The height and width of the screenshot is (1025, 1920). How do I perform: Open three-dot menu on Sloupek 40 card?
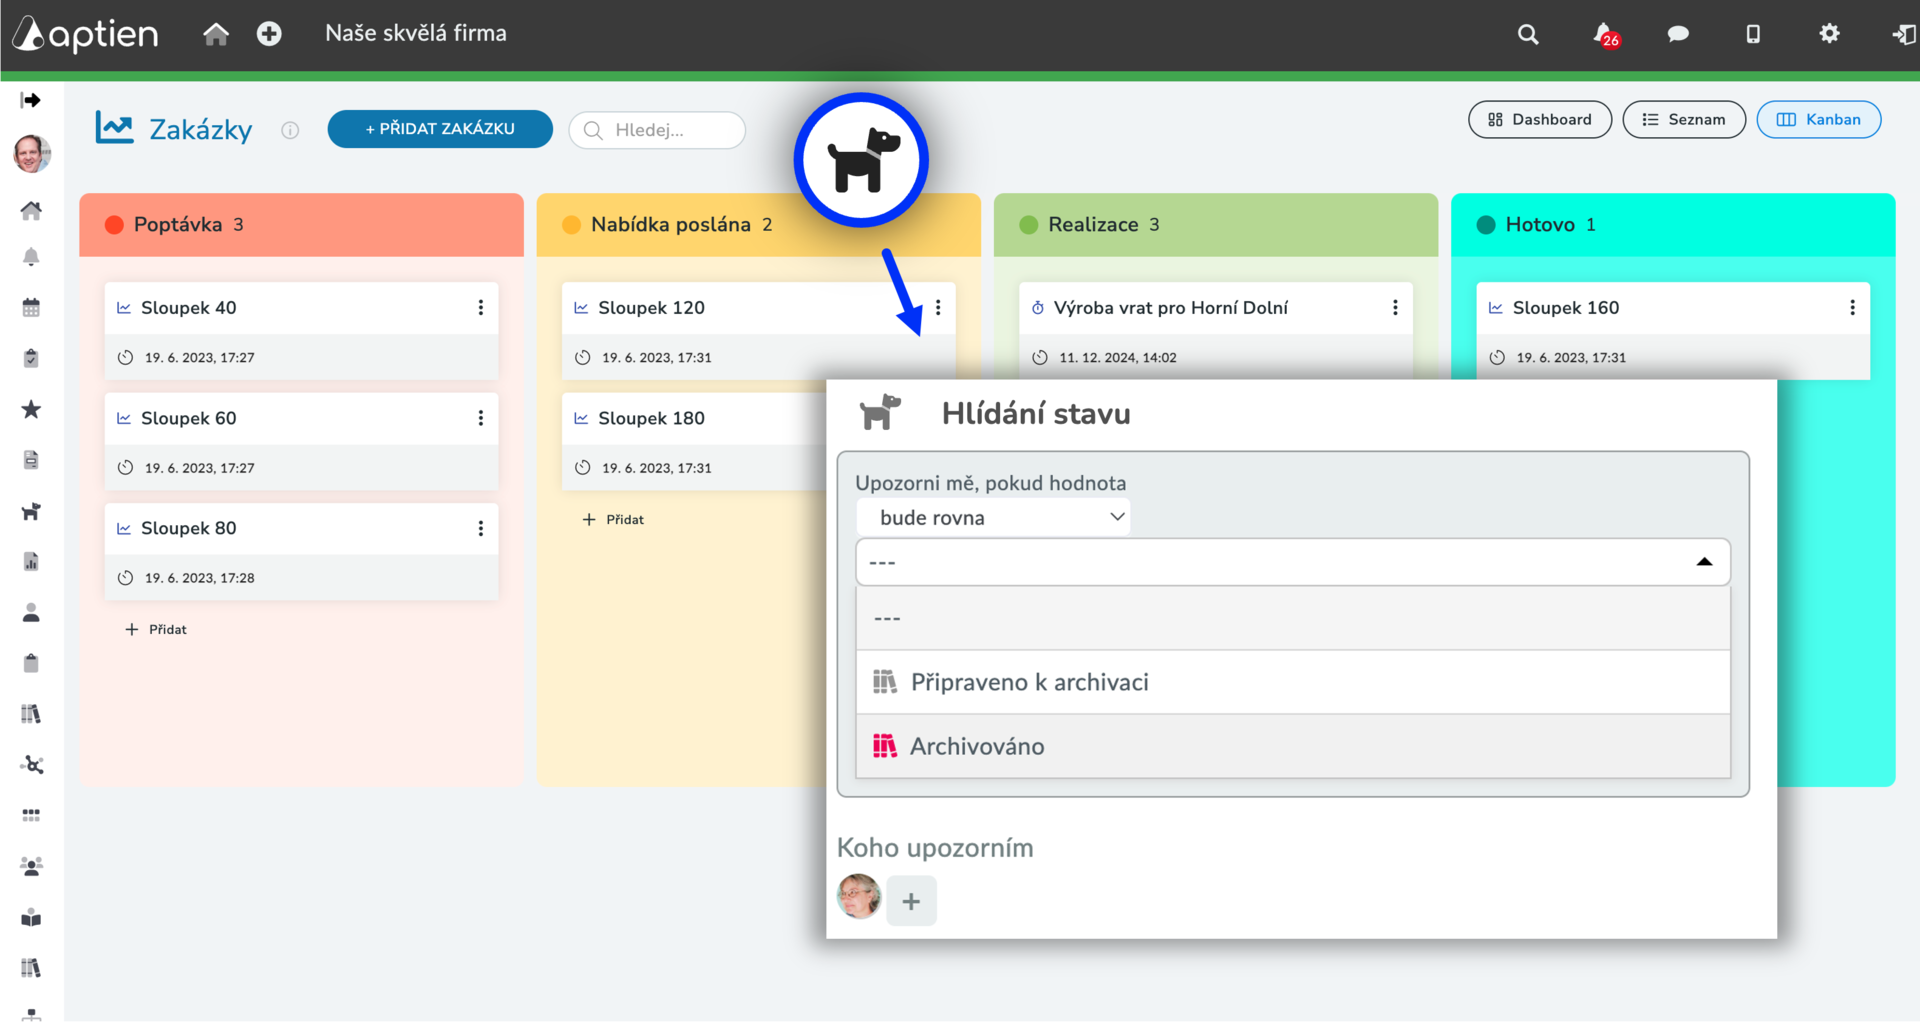[481, 308]
